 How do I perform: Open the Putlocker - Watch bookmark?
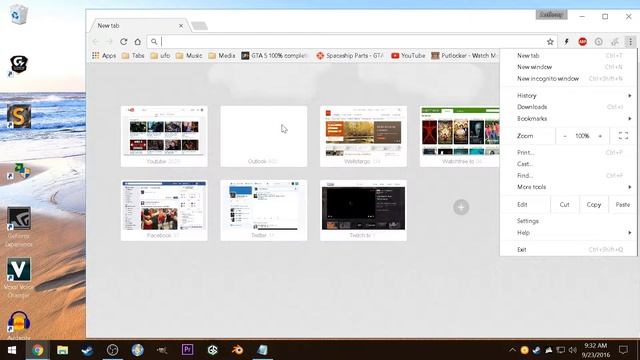(464, 56)
